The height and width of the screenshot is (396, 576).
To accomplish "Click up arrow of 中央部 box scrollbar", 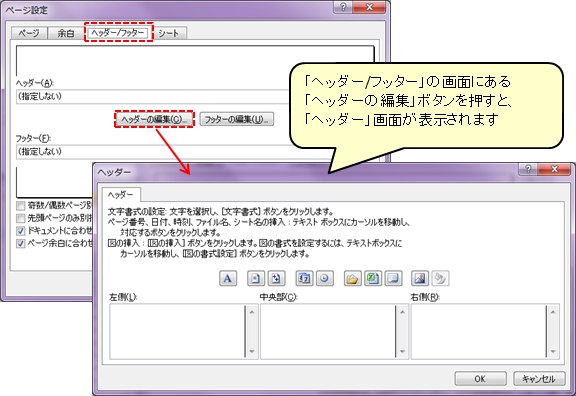I will click(402, 312).
